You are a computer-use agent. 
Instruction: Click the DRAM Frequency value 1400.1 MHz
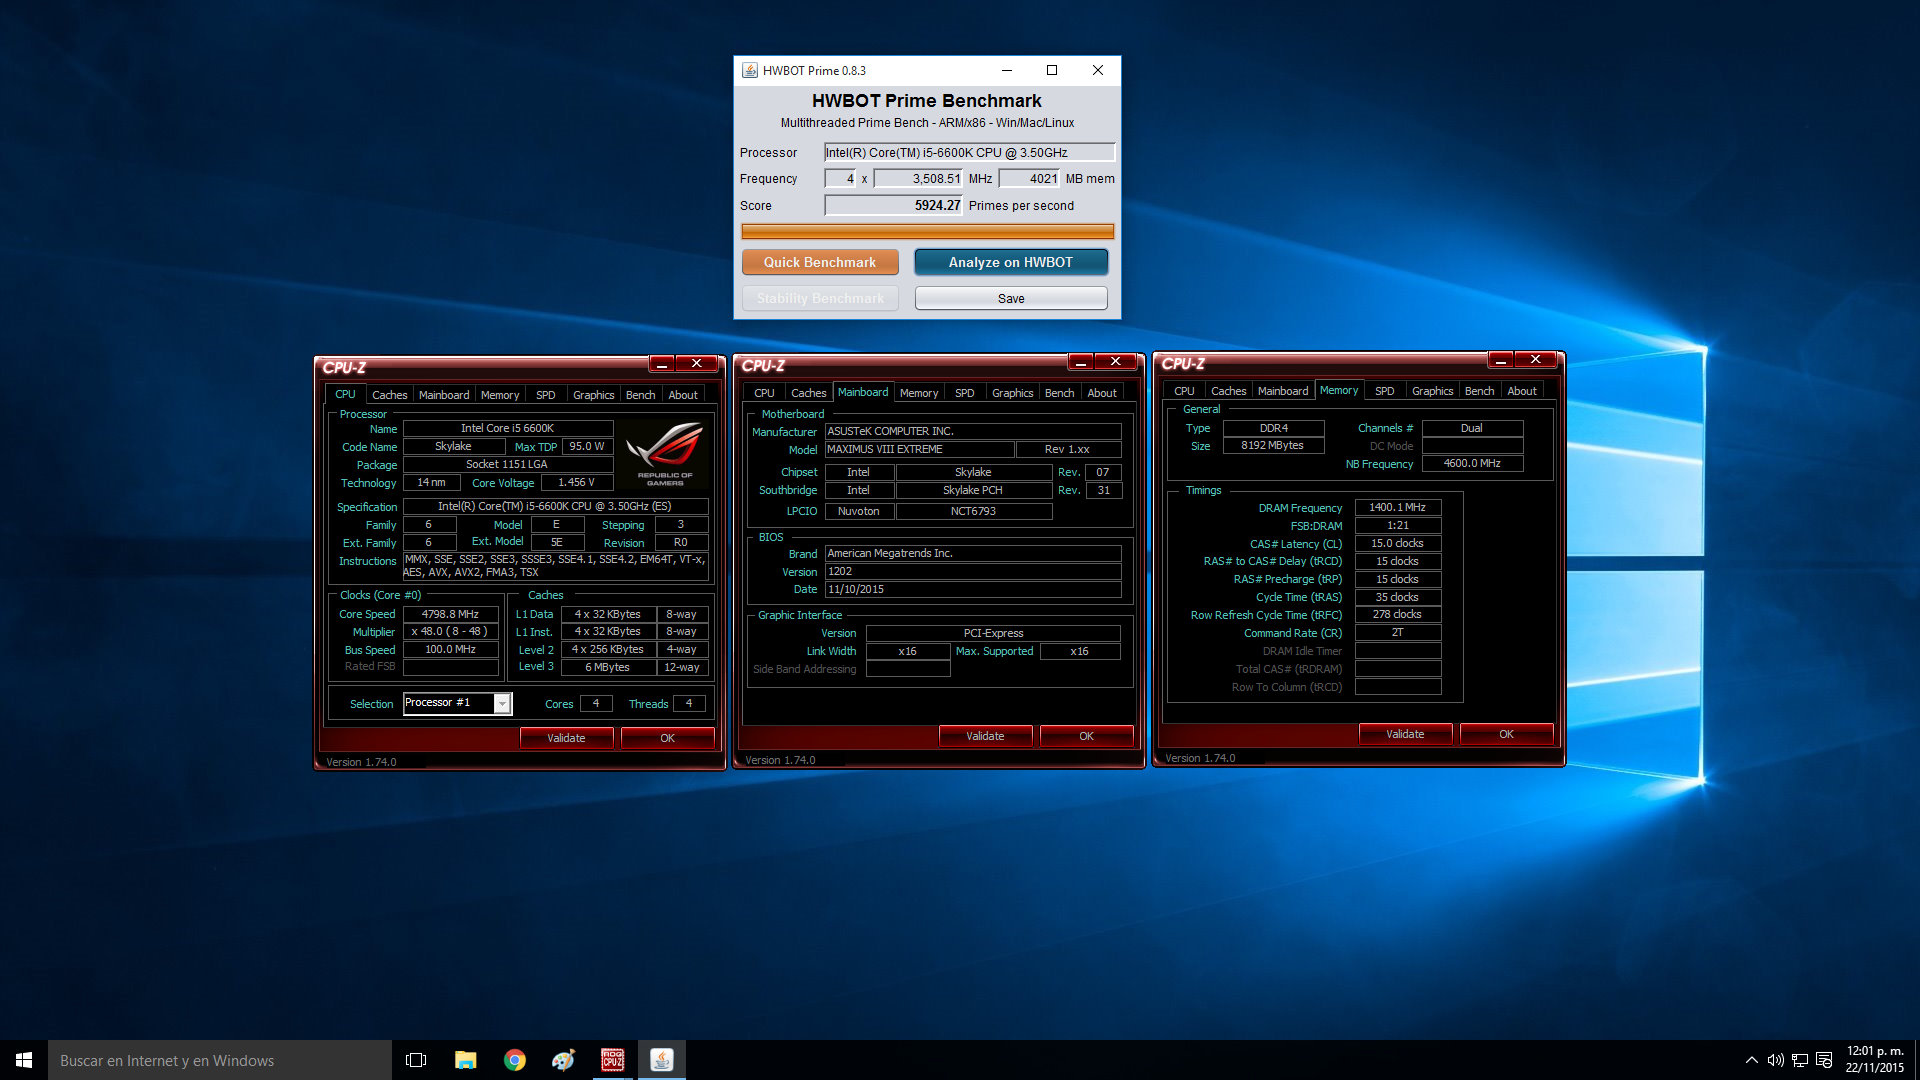pyautogui.click(x=1398, y=508)
